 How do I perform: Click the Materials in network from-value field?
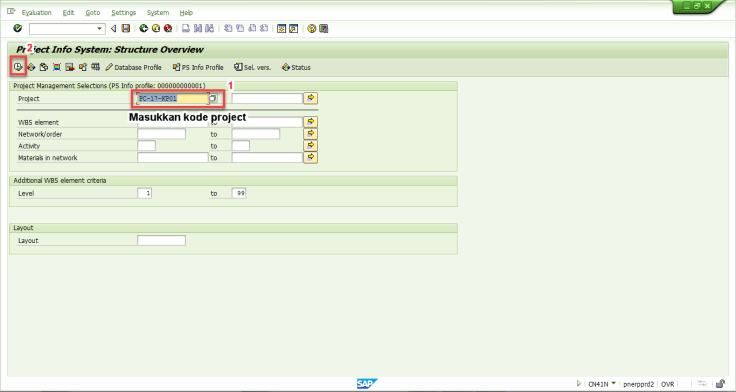173,158
